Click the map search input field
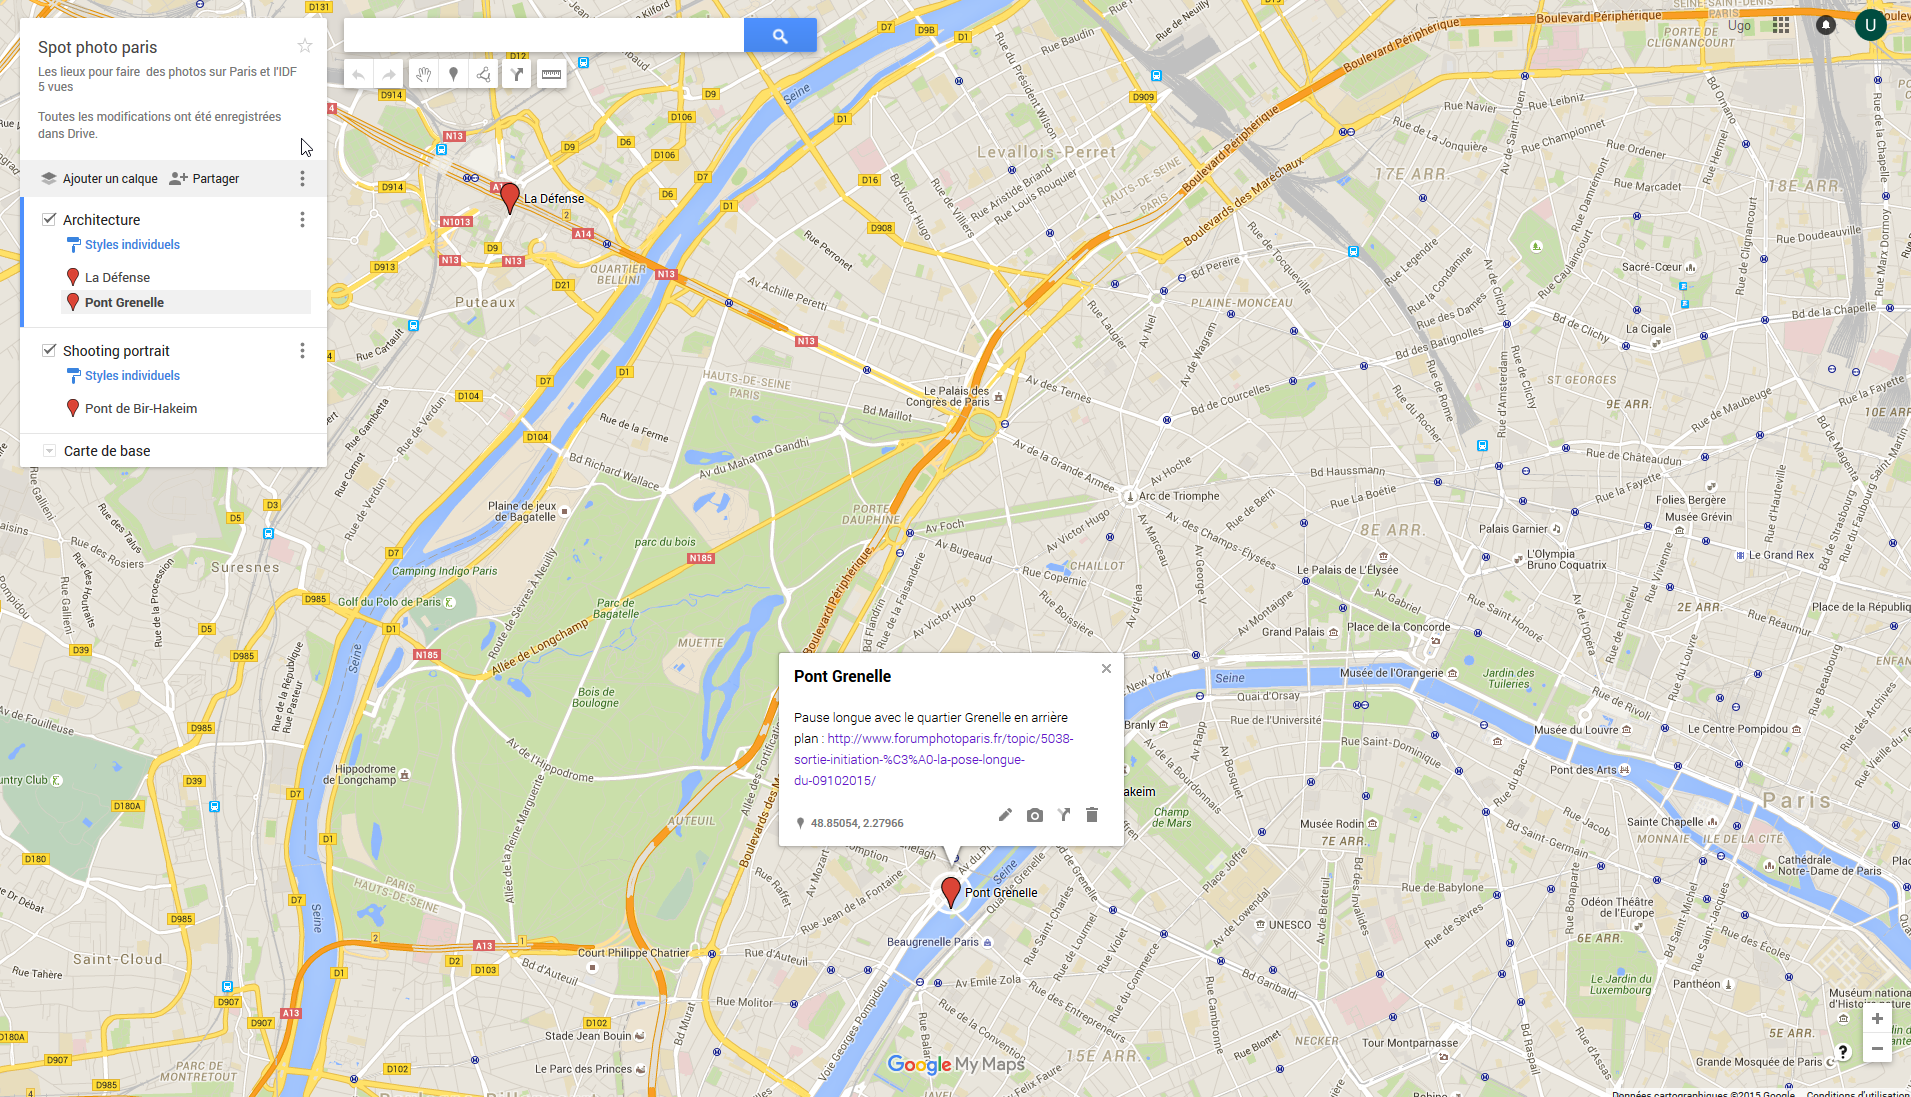1911x1097 pixels. click(543, 36)
